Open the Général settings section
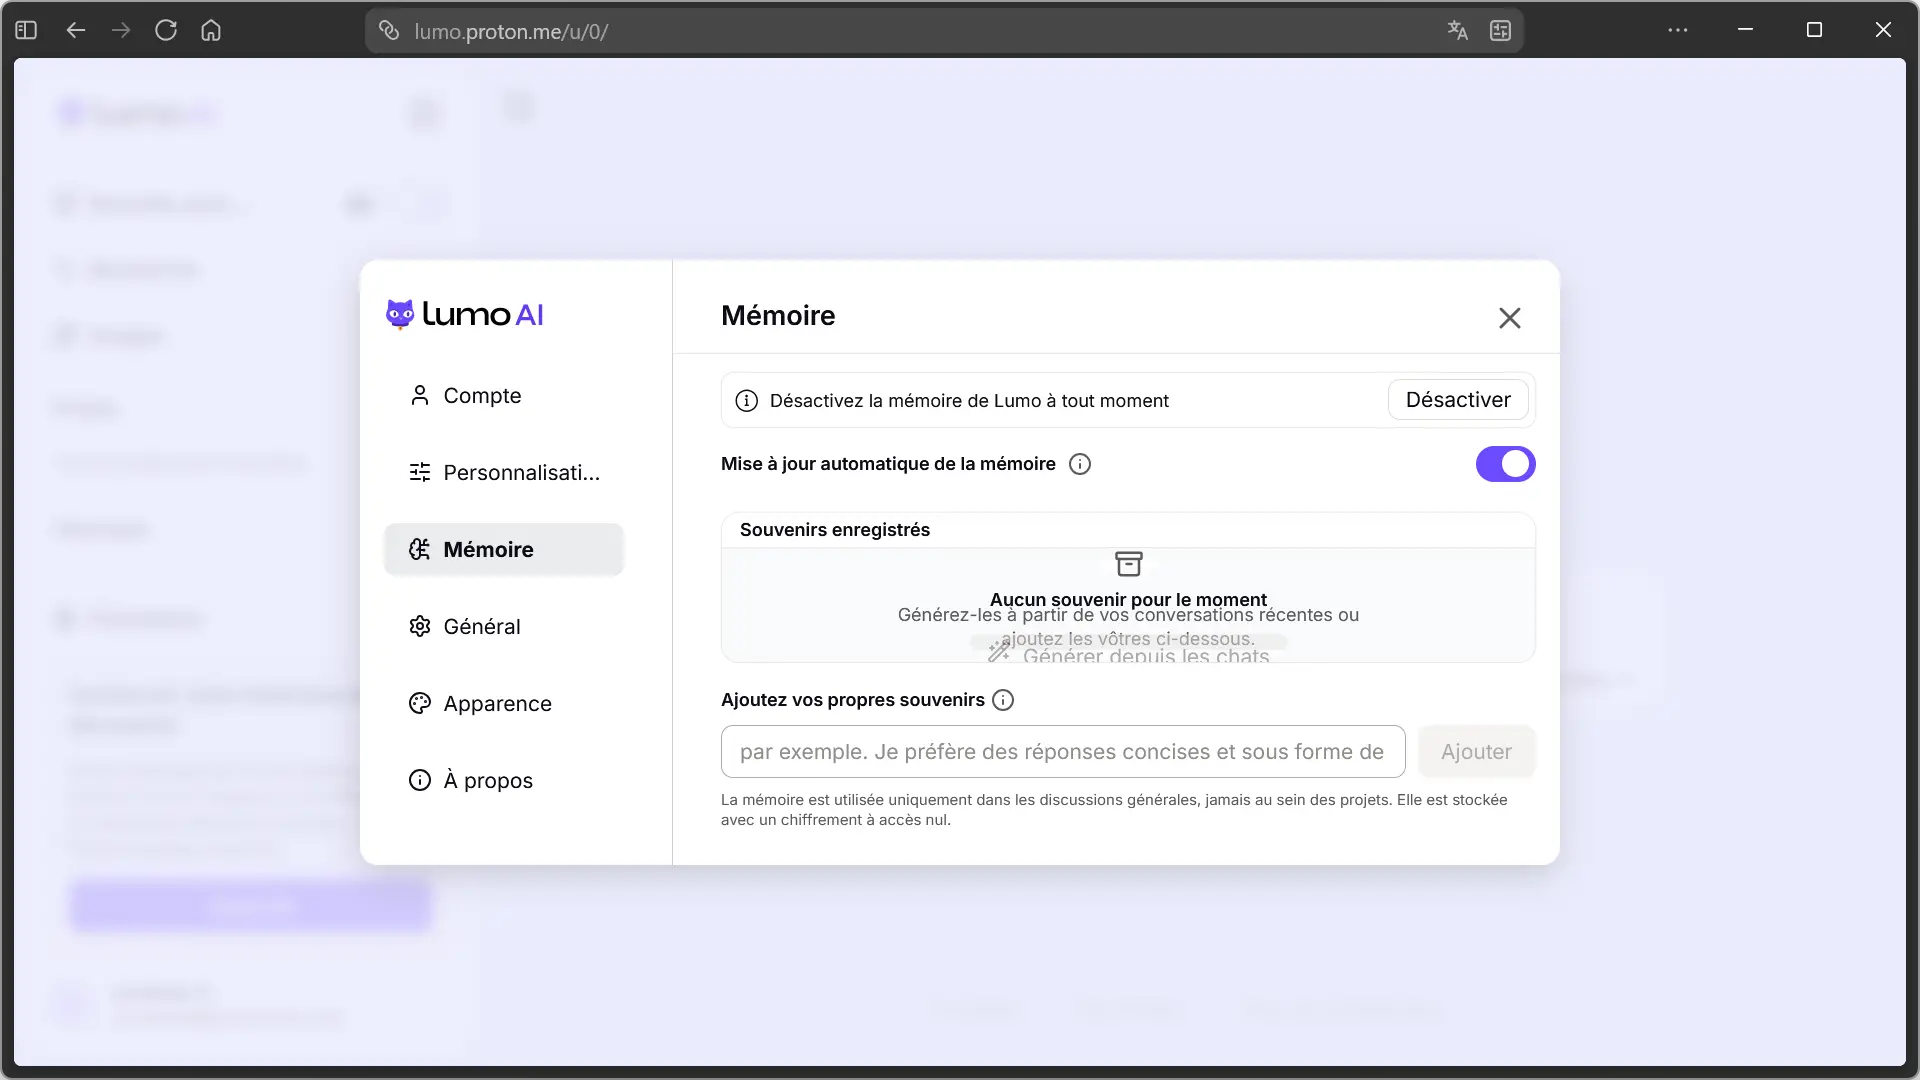The image size is (1920, 1080). tap(504, 627)
